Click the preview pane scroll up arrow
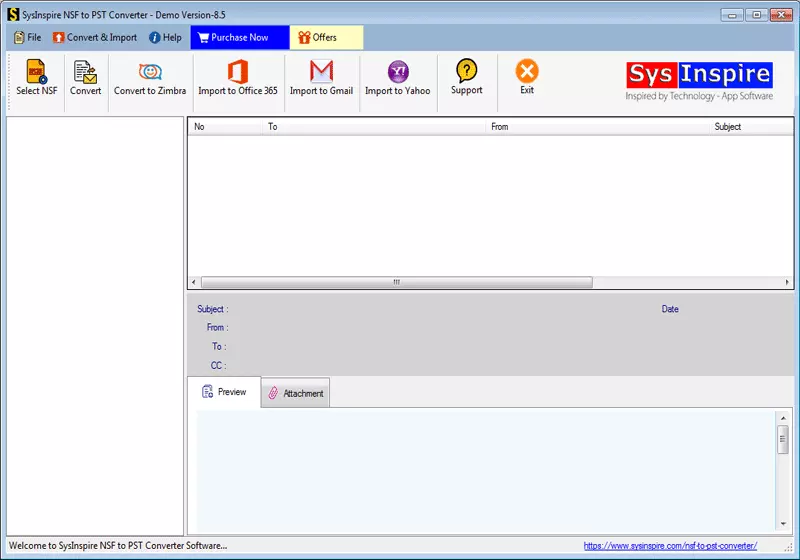 click(x=783, y=418)
